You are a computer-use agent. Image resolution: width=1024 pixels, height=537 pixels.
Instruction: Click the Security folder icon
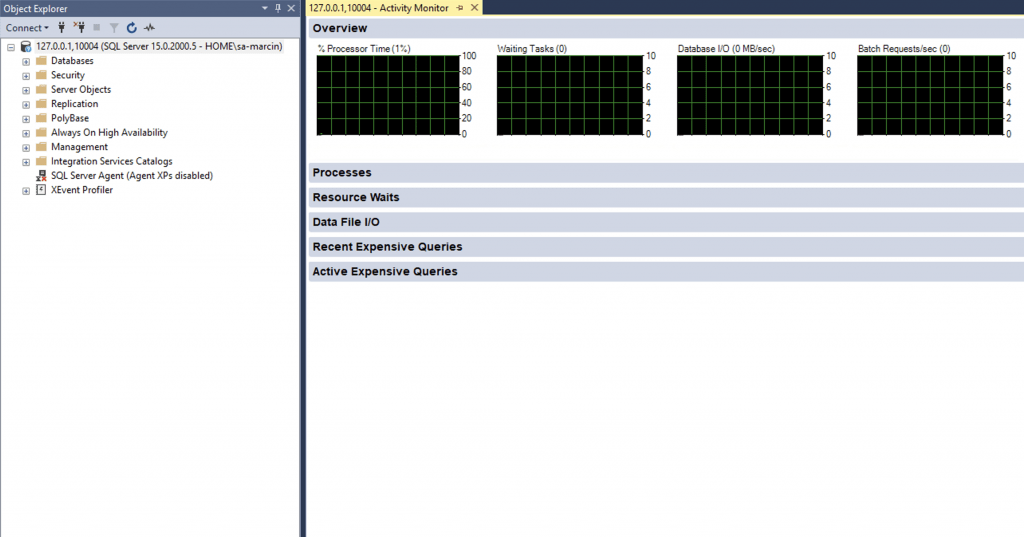pyautogui.click(x=41, y=74)
